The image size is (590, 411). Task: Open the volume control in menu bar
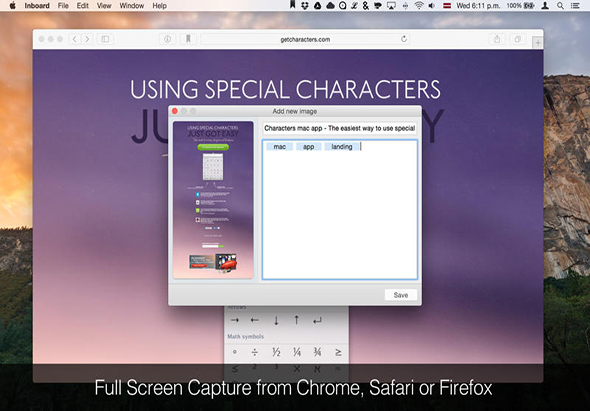pos(432,6)
